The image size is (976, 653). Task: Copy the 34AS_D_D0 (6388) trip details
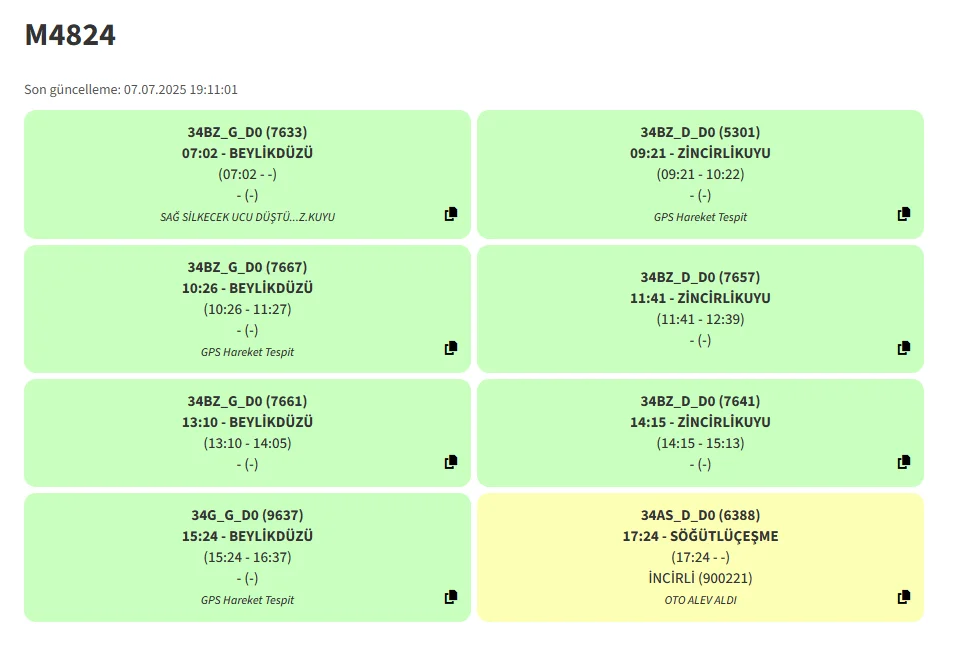[x=904, y=597]
